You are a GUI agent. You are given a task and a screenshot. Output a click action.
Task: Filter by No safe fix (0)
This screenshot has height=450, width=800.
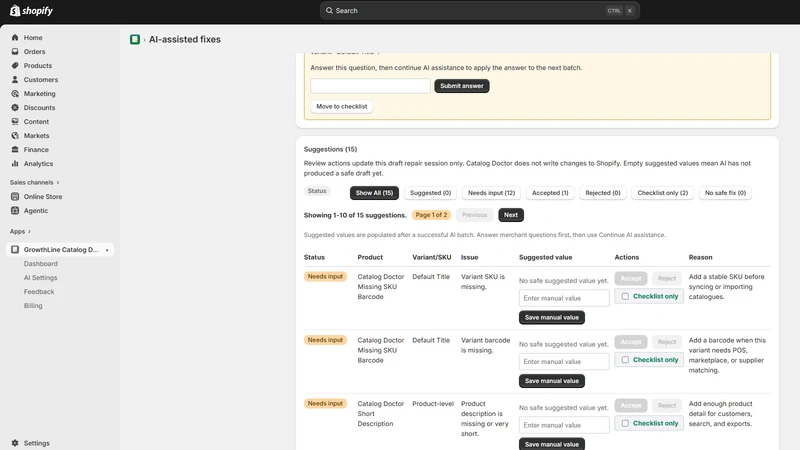pos(725,193)
